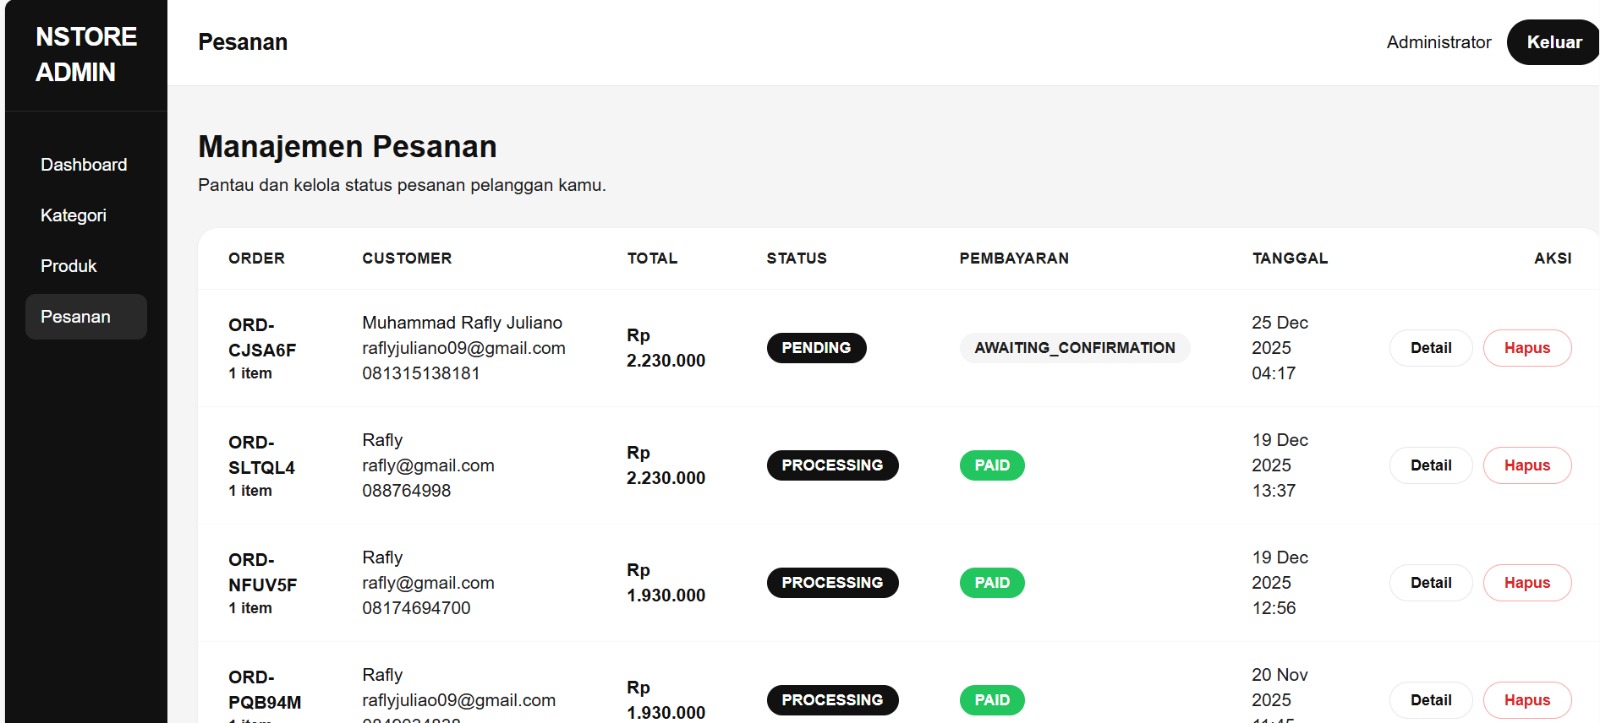Click the Administrator user label

(1438, 42)
